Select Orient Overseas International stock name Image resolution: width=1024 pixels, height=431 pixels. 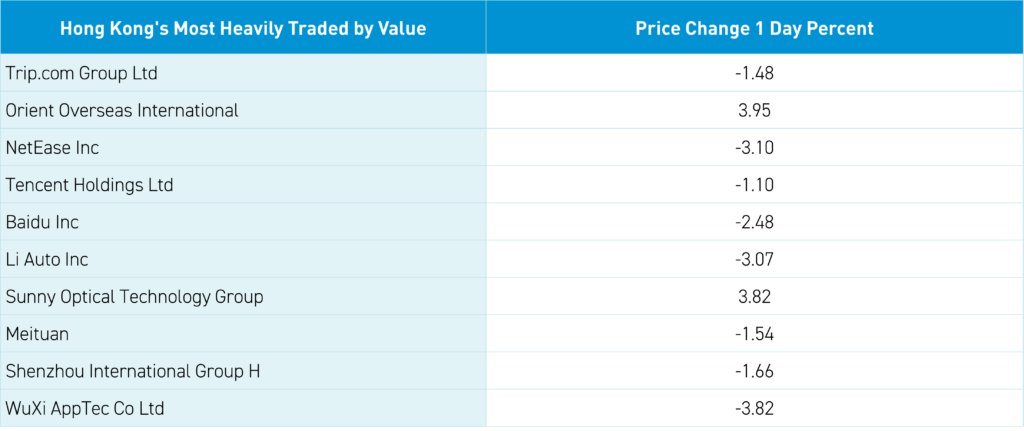[122, 110]
